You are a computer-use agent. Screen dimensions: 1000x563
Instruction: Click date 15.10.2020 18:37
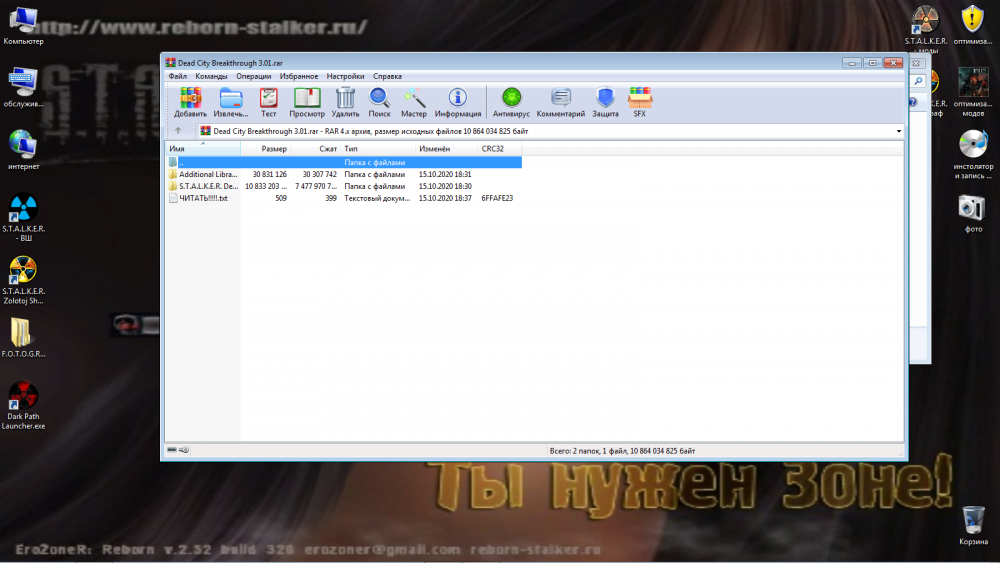click(445, 198)
